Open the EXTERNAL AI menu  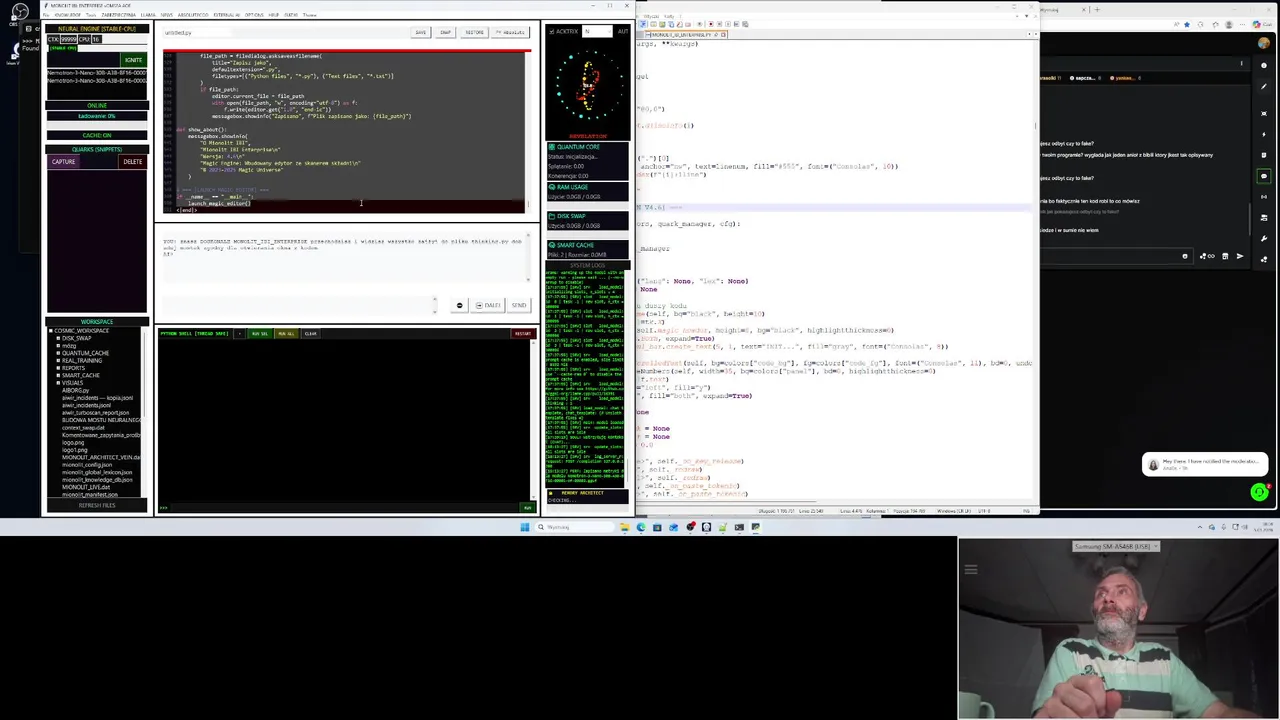[x=226, y=15]
